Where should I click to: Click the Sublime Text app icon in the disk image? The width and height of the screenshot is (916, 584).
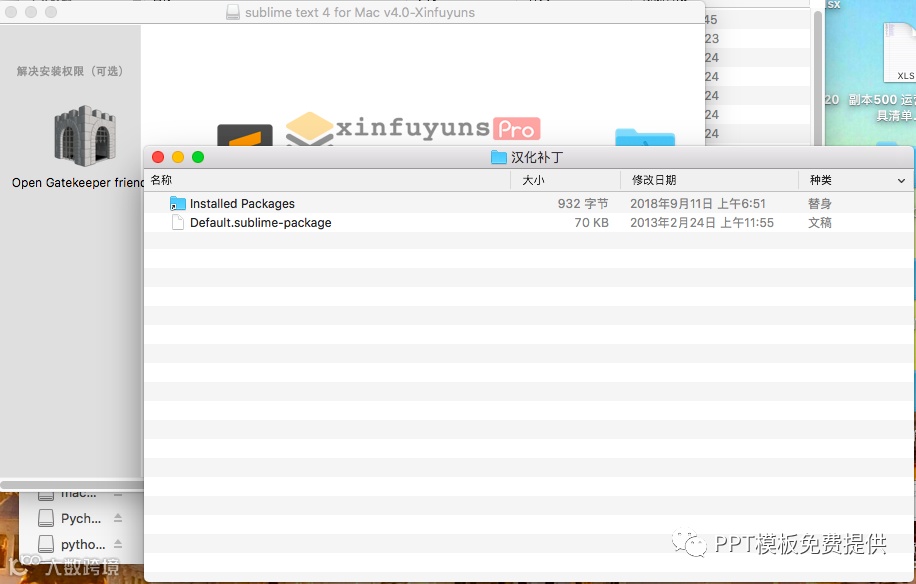pyautogui.click(x=245, y=135)
